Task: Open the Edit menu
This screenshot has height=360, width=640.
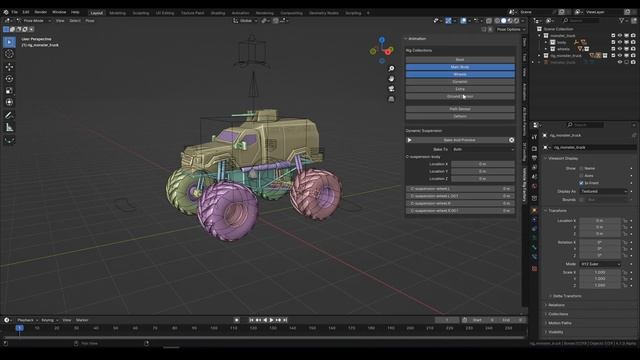Action: [x=26, y=12]
